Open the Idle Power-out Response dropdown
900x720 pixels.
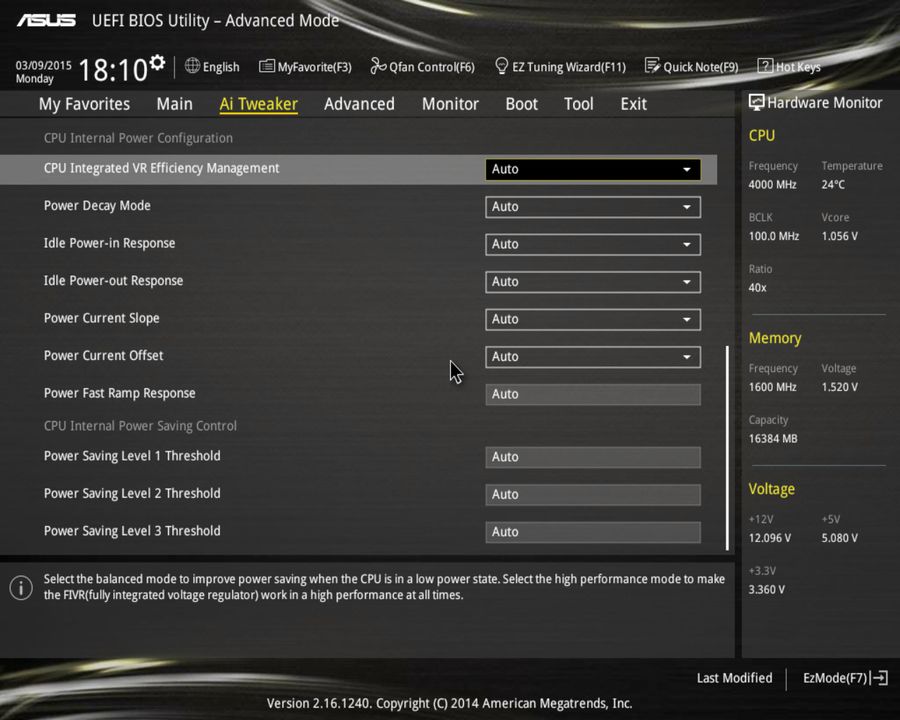[593, 281]
